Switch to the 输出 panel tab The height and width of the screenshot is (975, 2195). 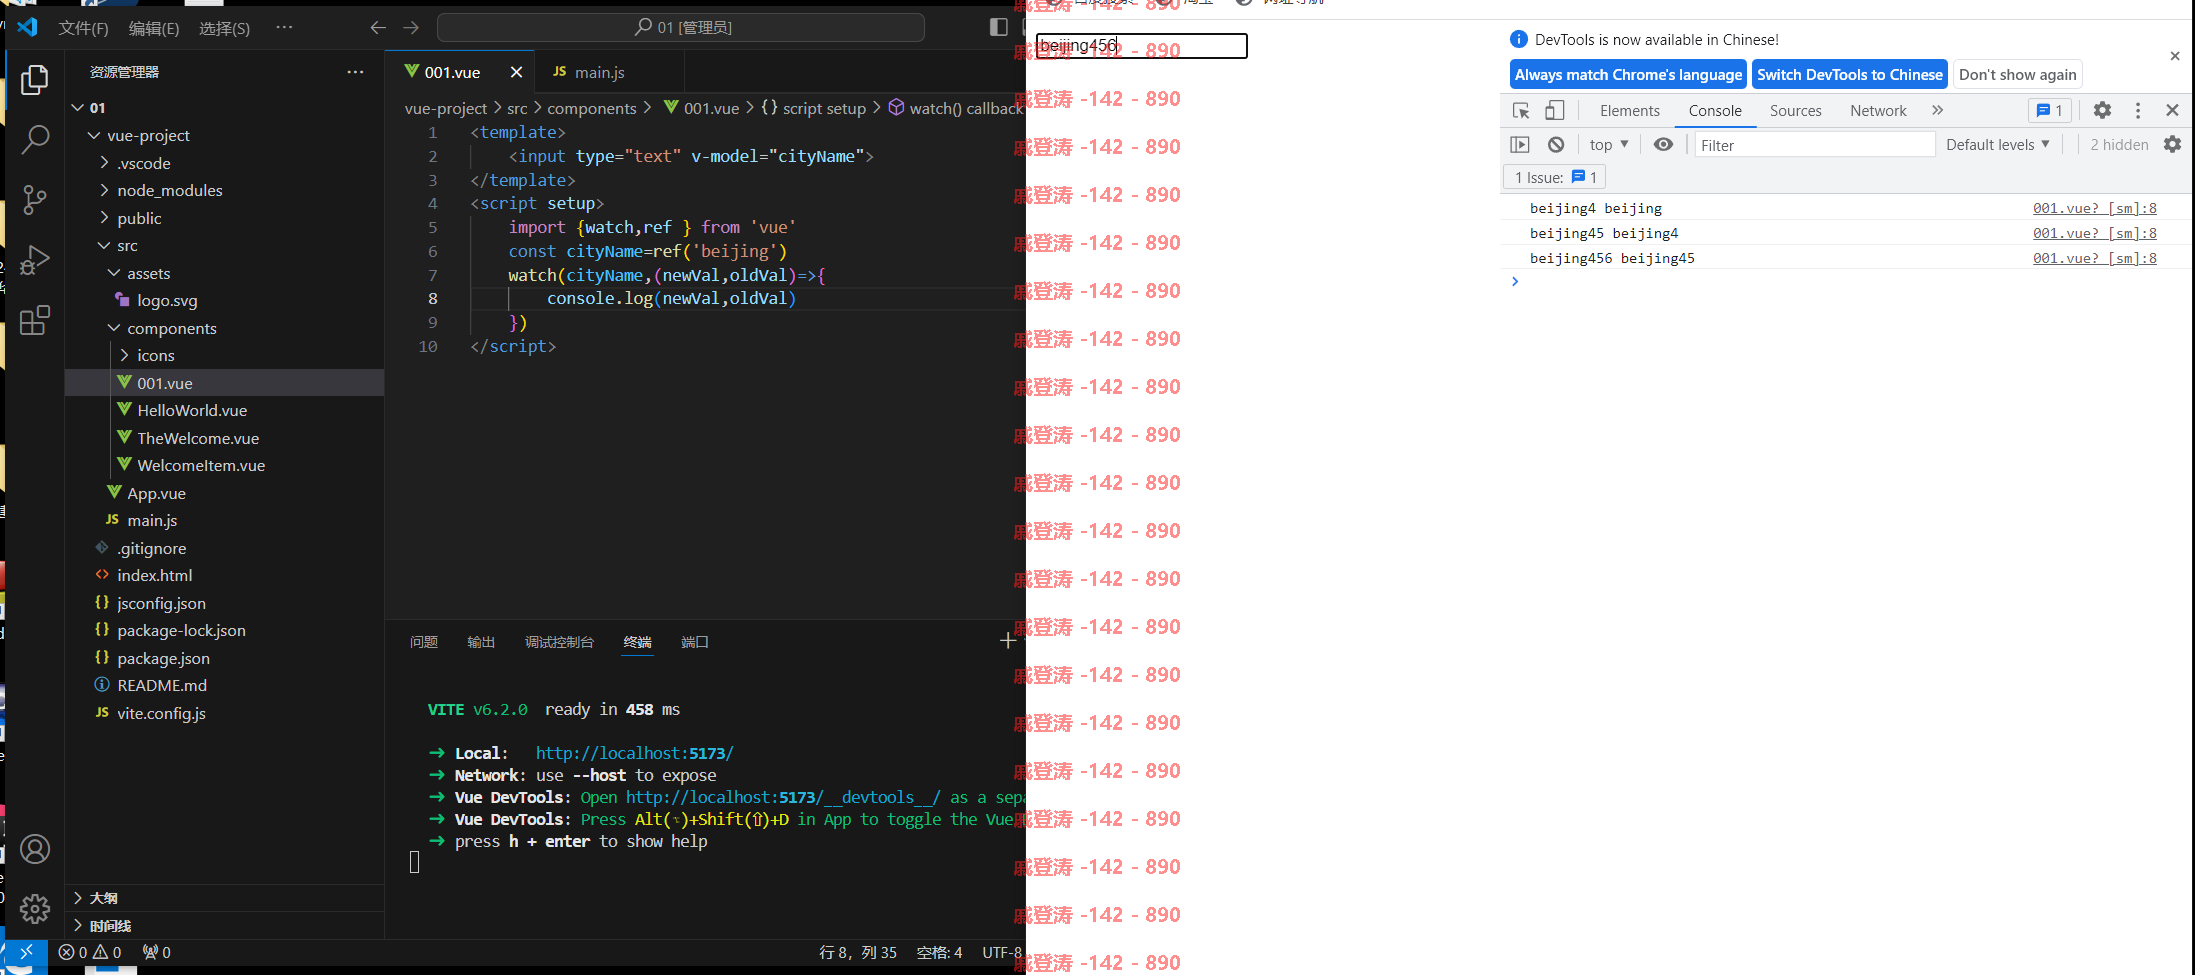[481, 642]
